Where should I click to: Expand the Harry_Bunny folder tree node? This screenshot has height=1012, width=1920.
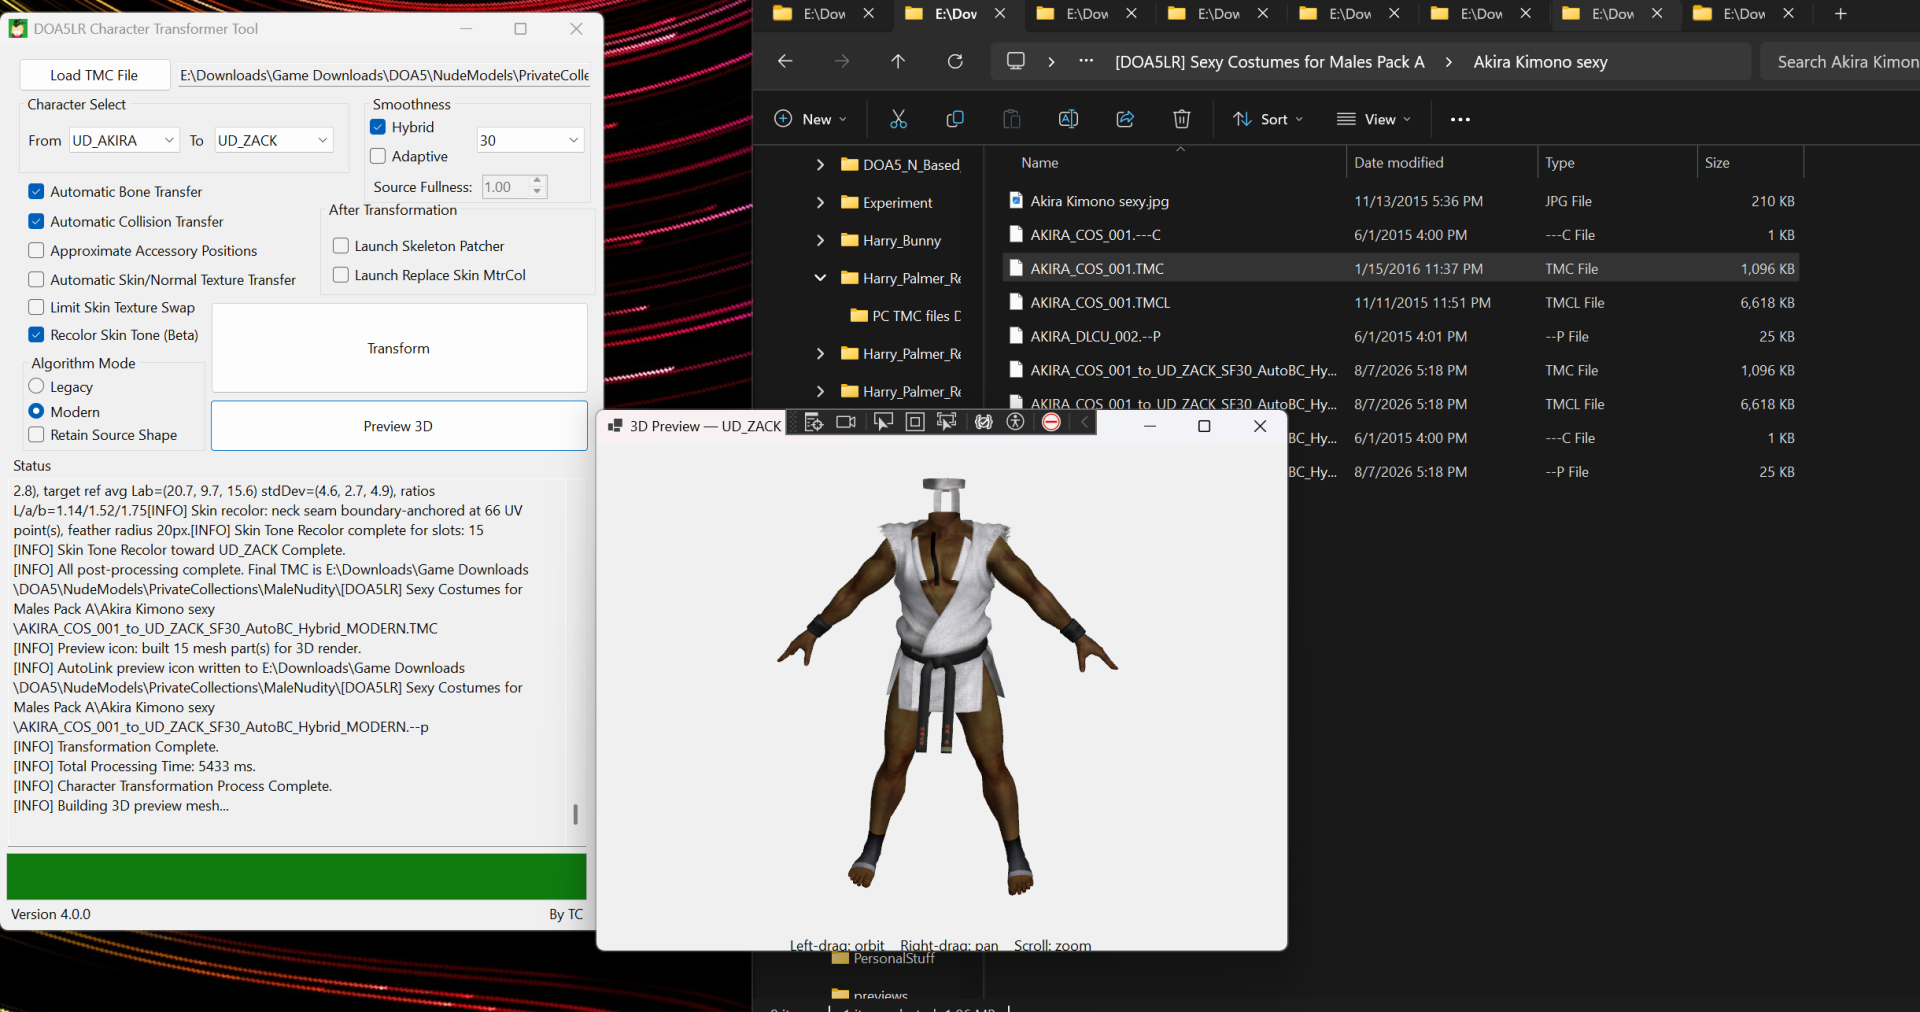(820, 240)
